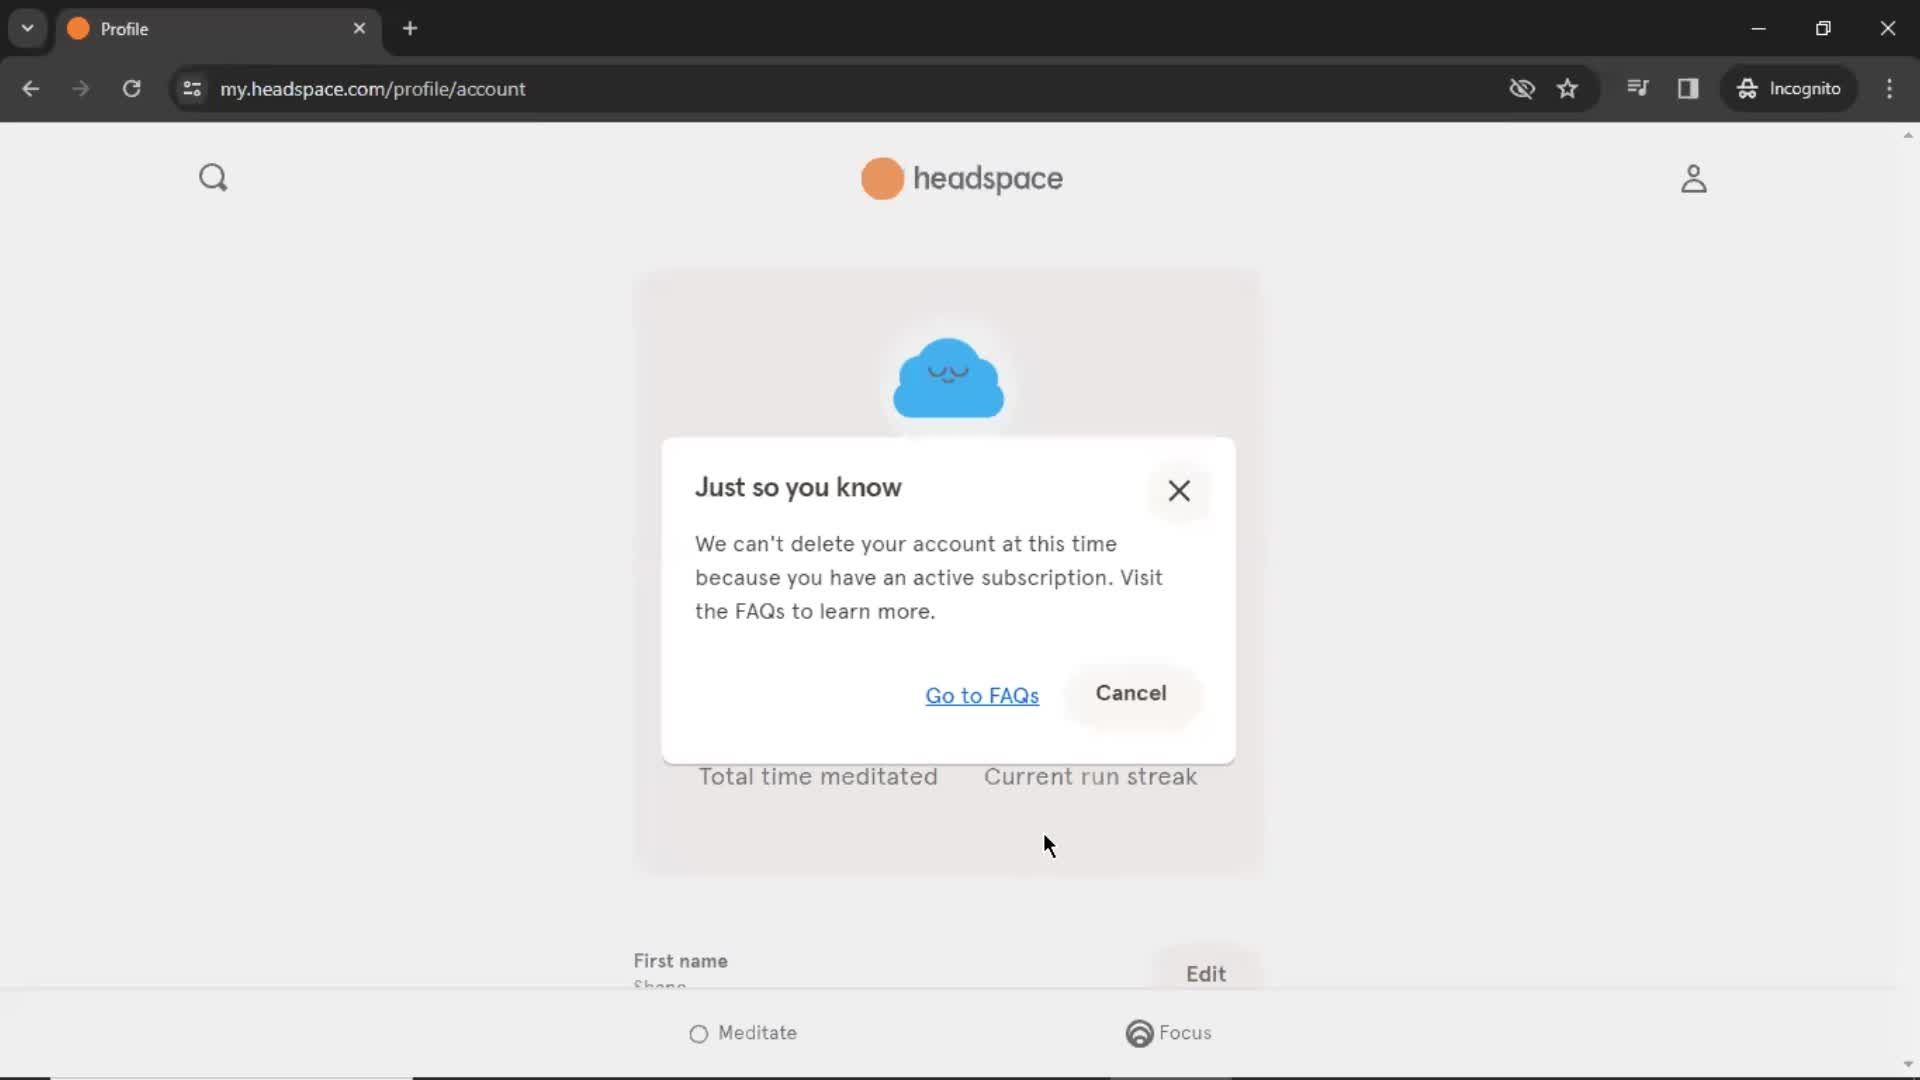
Task: Click the X to close dialog
Action: [x=1179, y=491]
